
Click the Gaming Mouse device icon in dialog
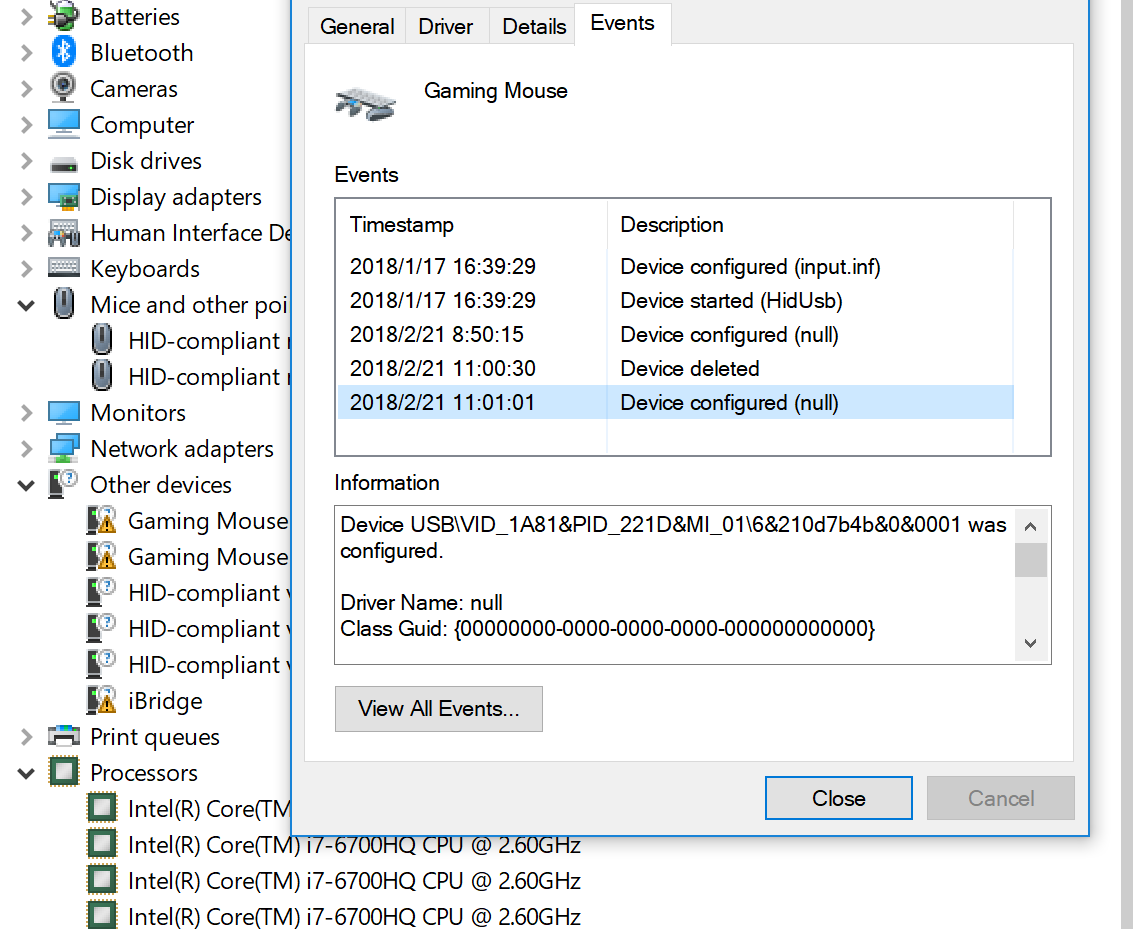click(x=366, y=104)
